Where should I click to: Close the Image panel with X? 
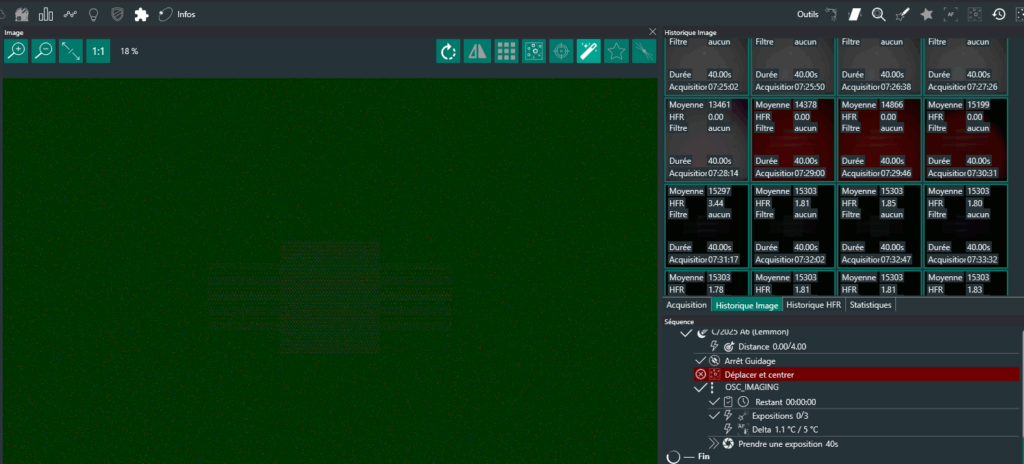pyautogui.click(x=653, y=32)
